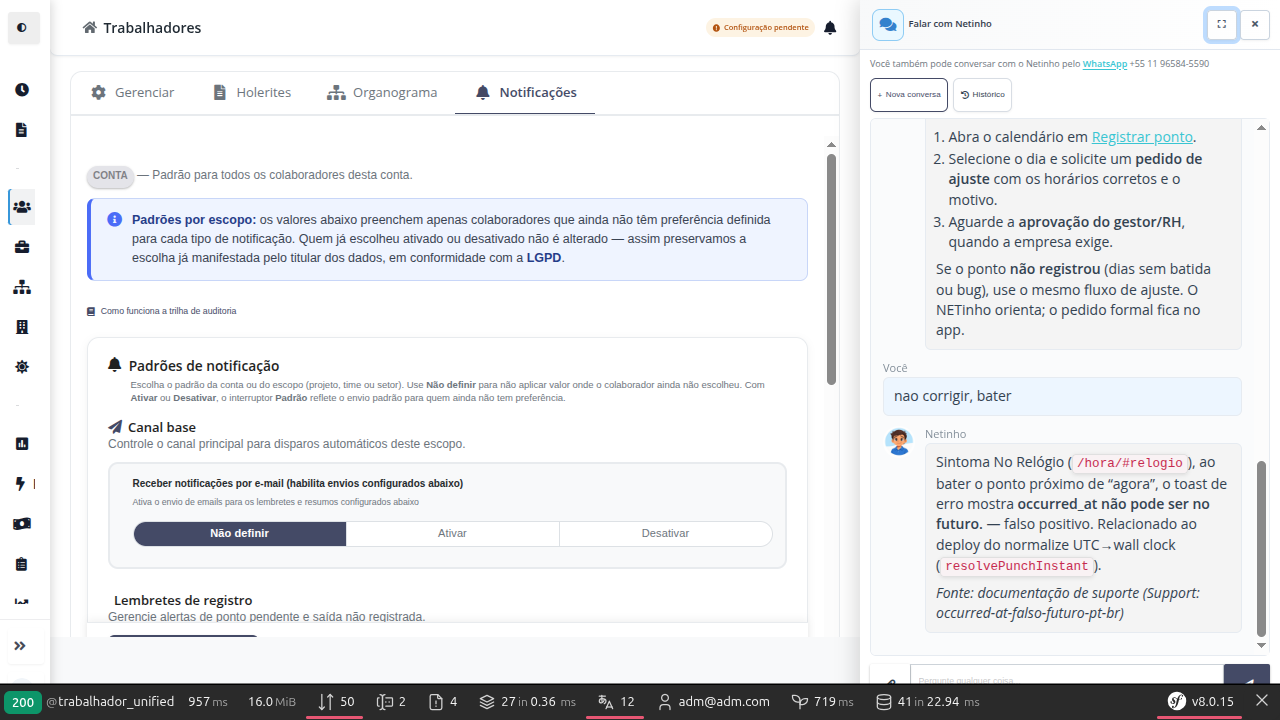This screenshot has height=720, width=1280.
Task: Select 'Desativar' for e-mail notifications
Action: tap(666, 534)
